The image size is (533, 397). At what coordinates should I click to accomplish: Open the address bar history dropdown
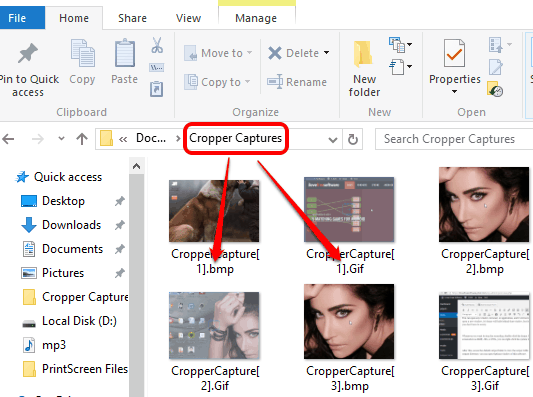tap(333, 139)
